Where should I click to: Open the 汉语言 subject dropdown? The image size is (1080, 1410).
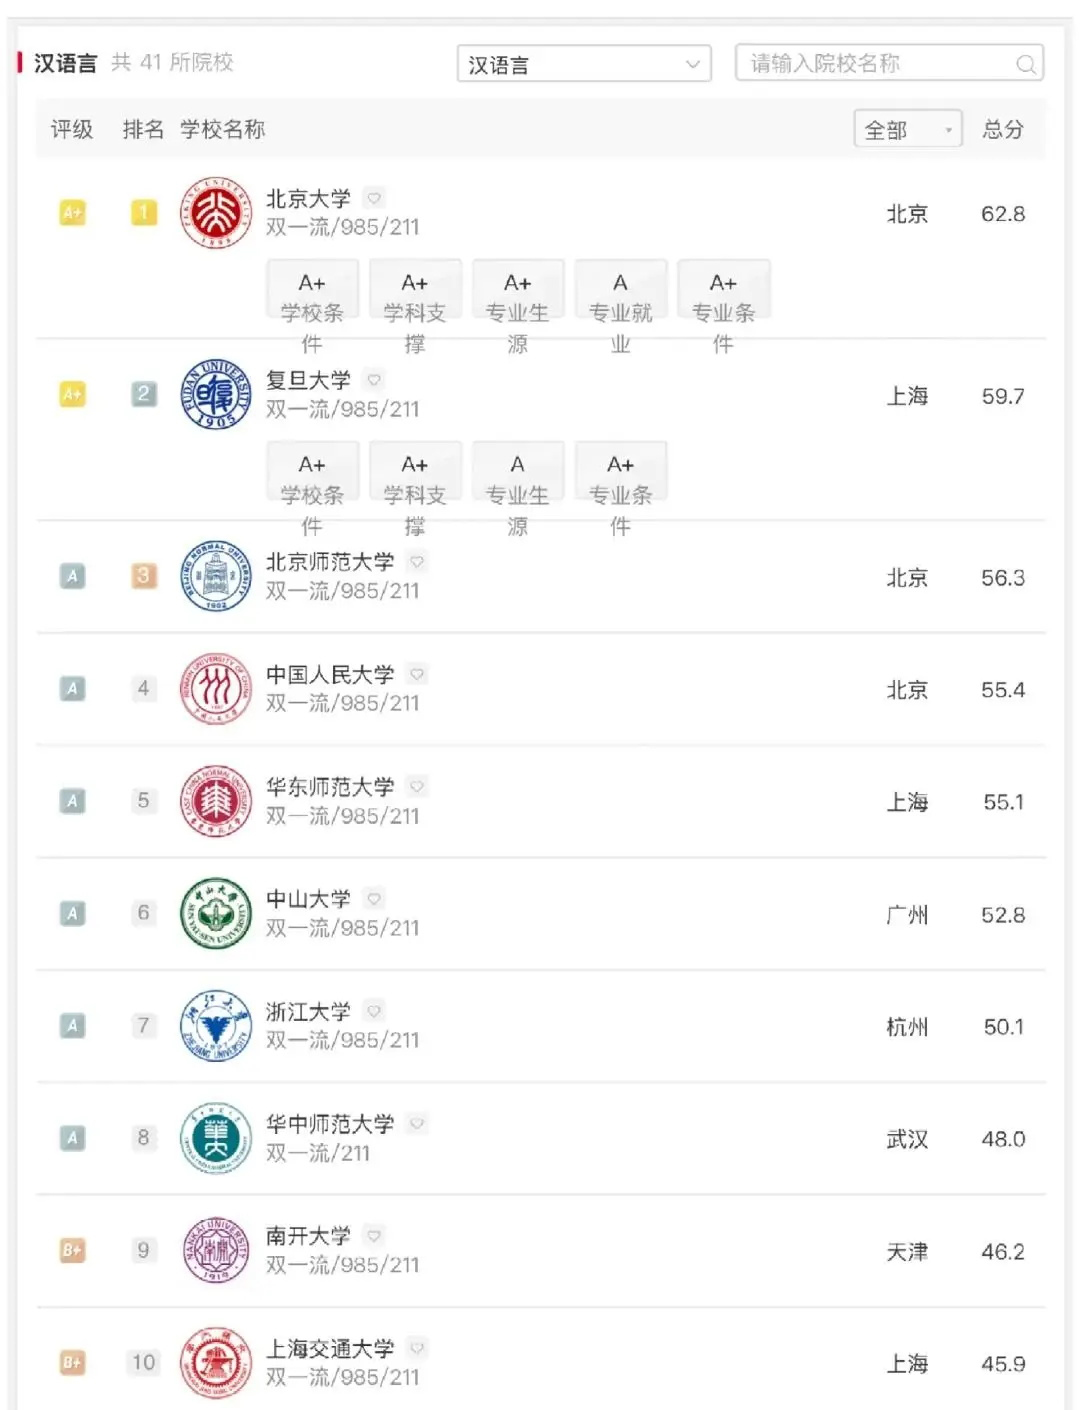click(x=585, y=64)
